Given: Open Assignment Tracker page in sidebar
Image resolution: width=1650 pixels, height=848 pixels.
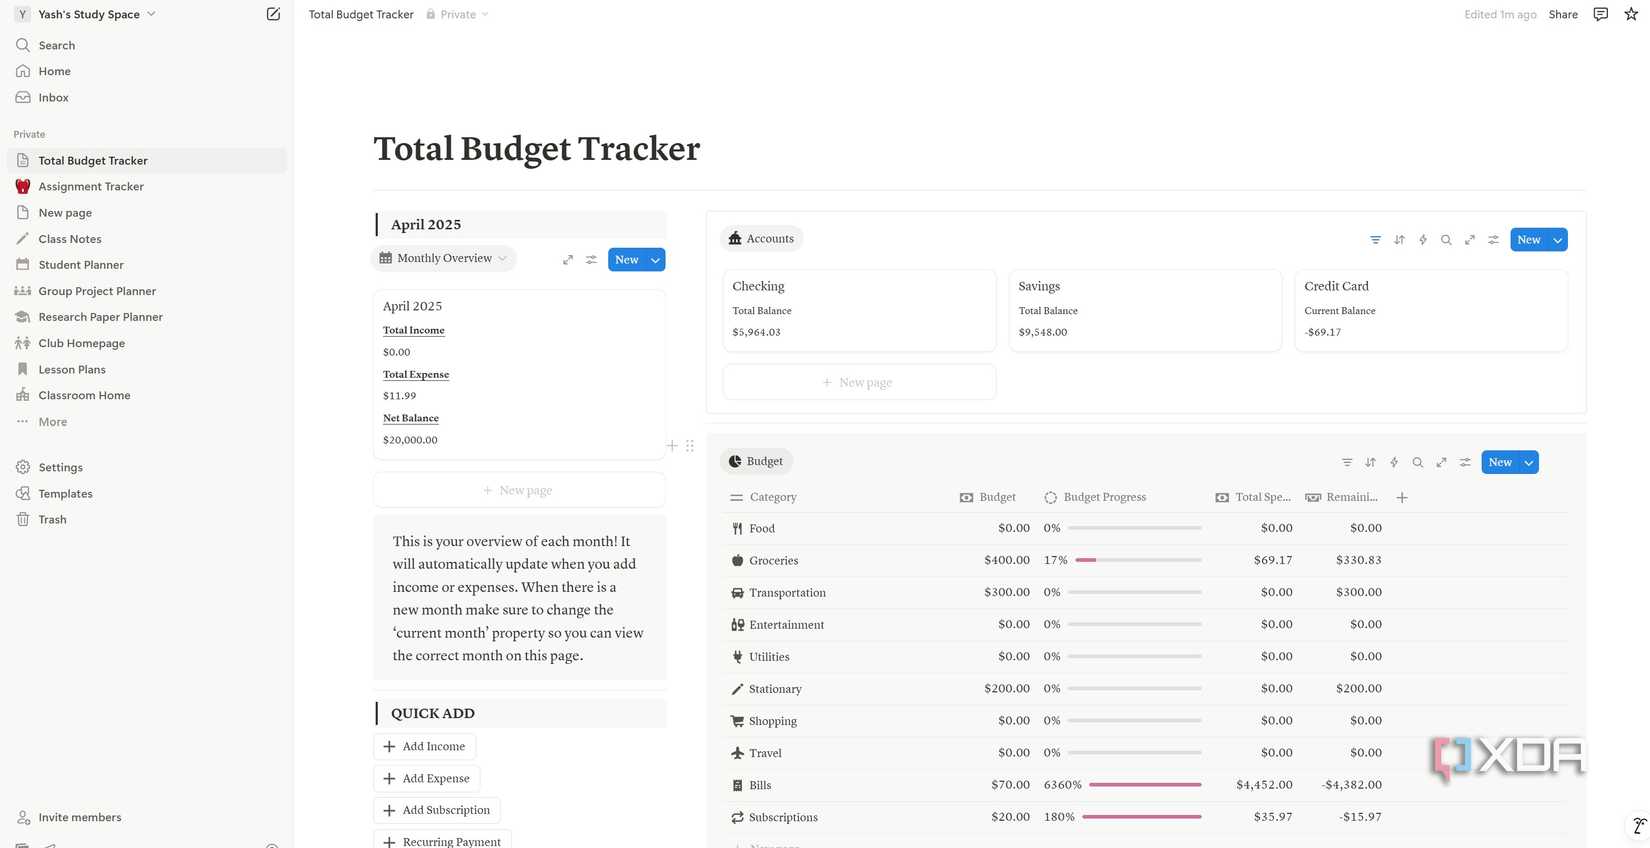Looking at the screenshot, I should 147,187.
